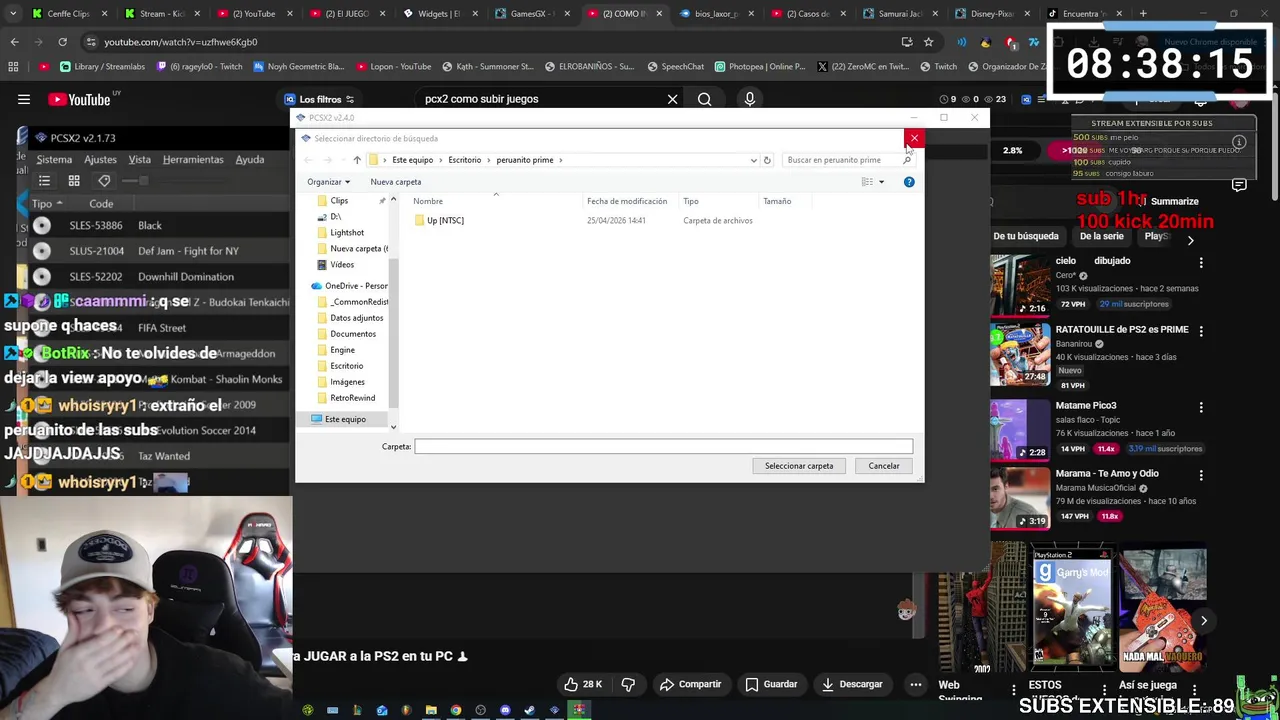
Task: Select the De tu búsqueda filter chip
Action: (x=1026, y=236)
